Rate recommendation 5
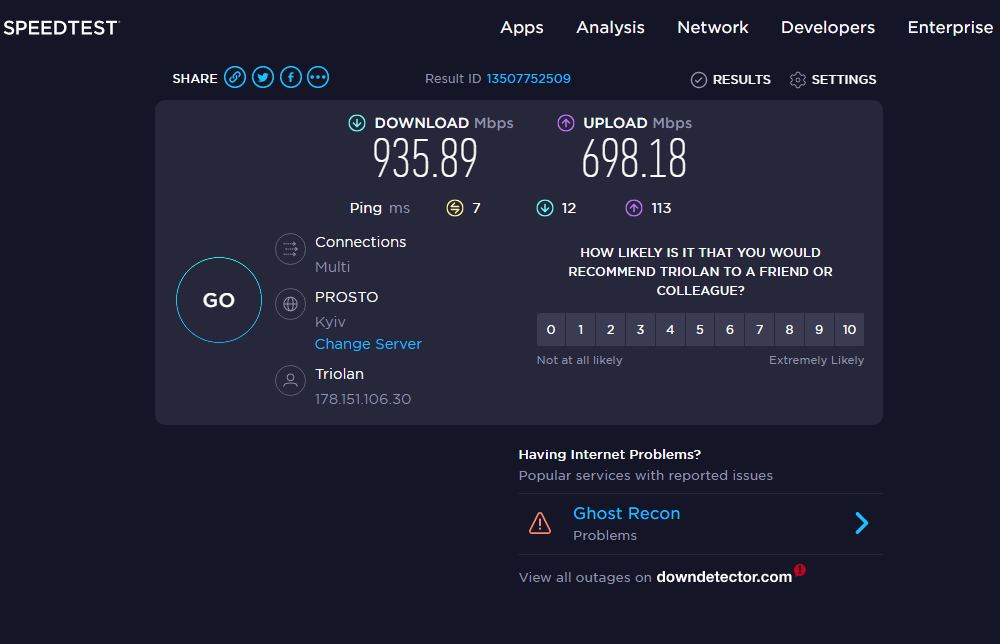Viewport: 1000px width, 644px height. click(700, 330)
